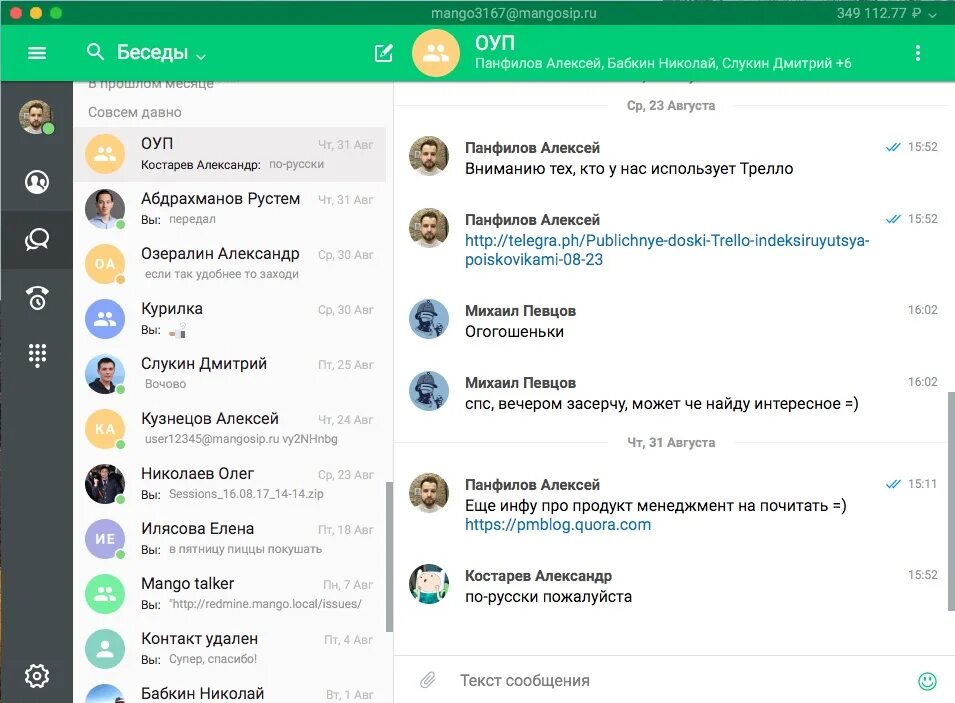Open the emoji picker smiley icon
The width and height of the screenshot is (955, 703).
[927, 680]
